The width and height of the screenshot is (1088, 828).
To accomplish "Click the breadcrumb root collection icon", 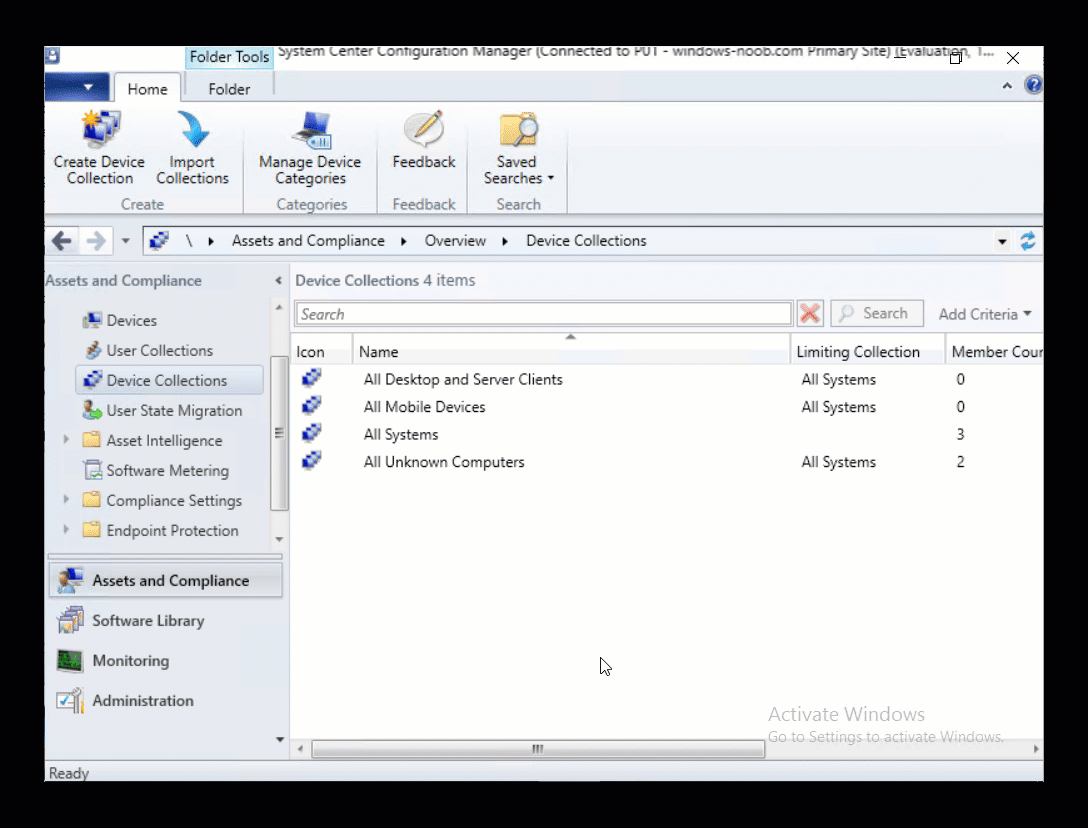I will (159, 241).
